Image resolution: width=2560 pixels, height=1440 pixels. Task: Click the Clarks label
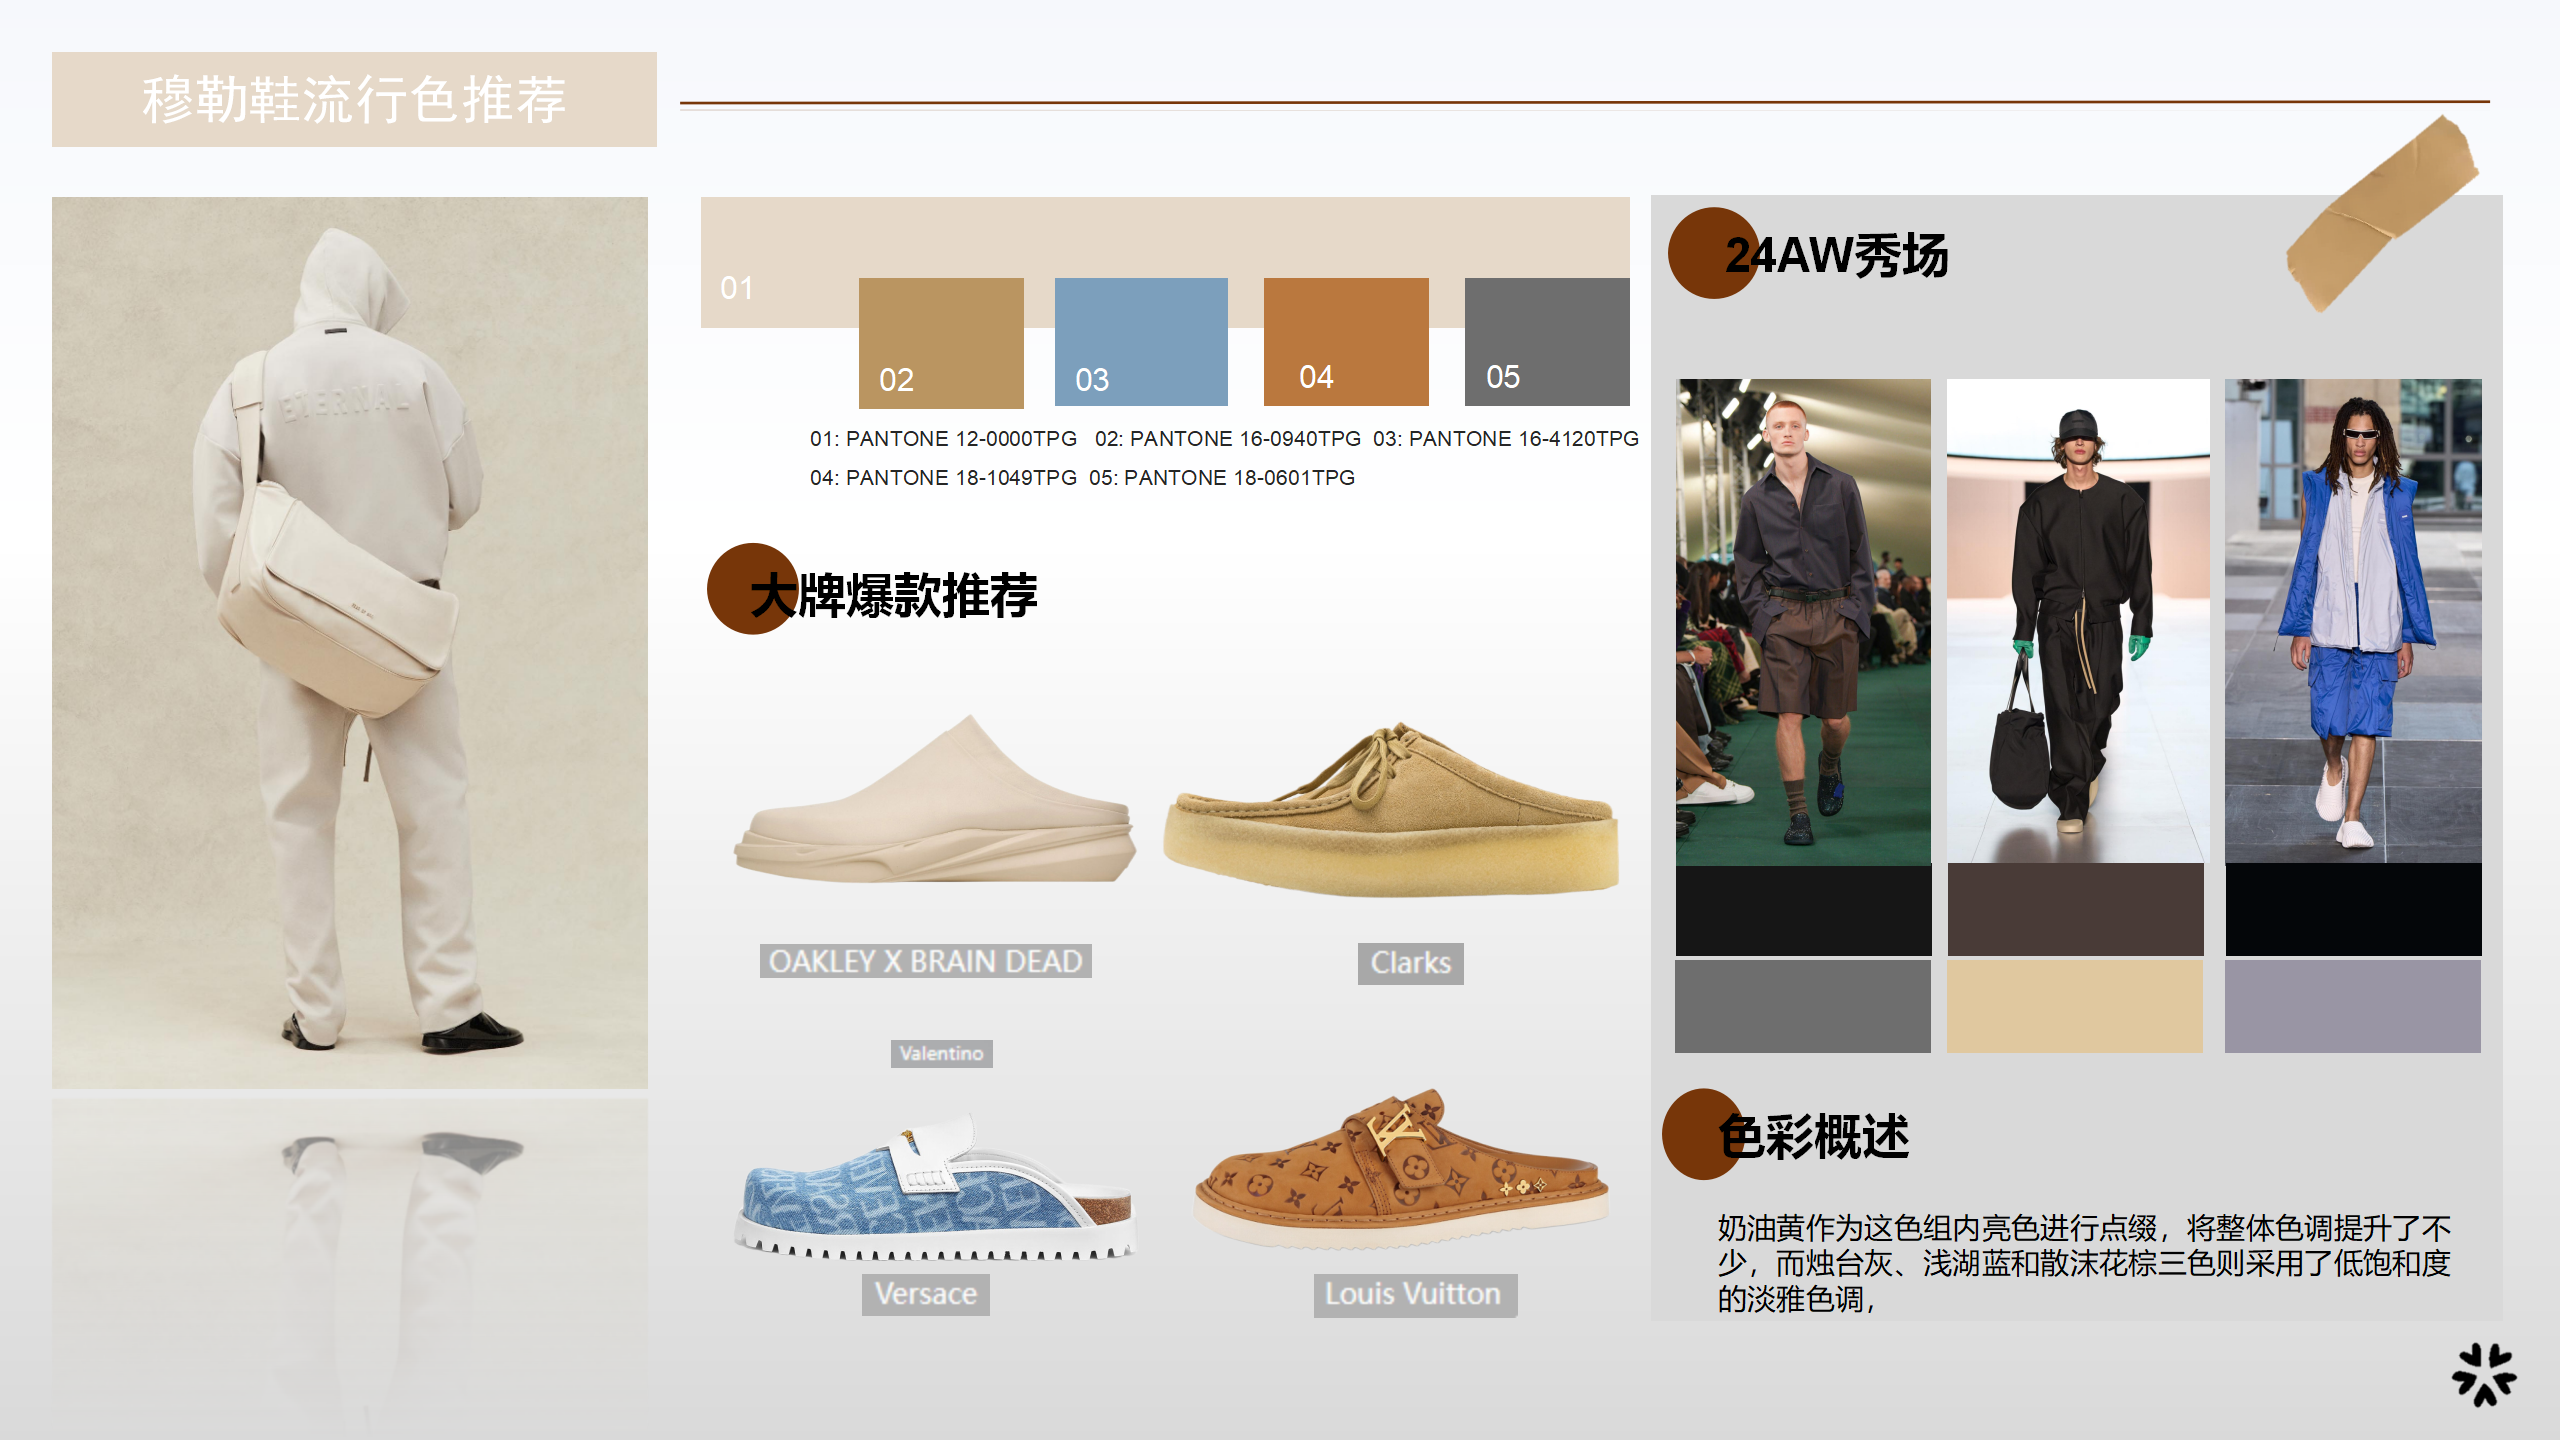point(1410,963)
